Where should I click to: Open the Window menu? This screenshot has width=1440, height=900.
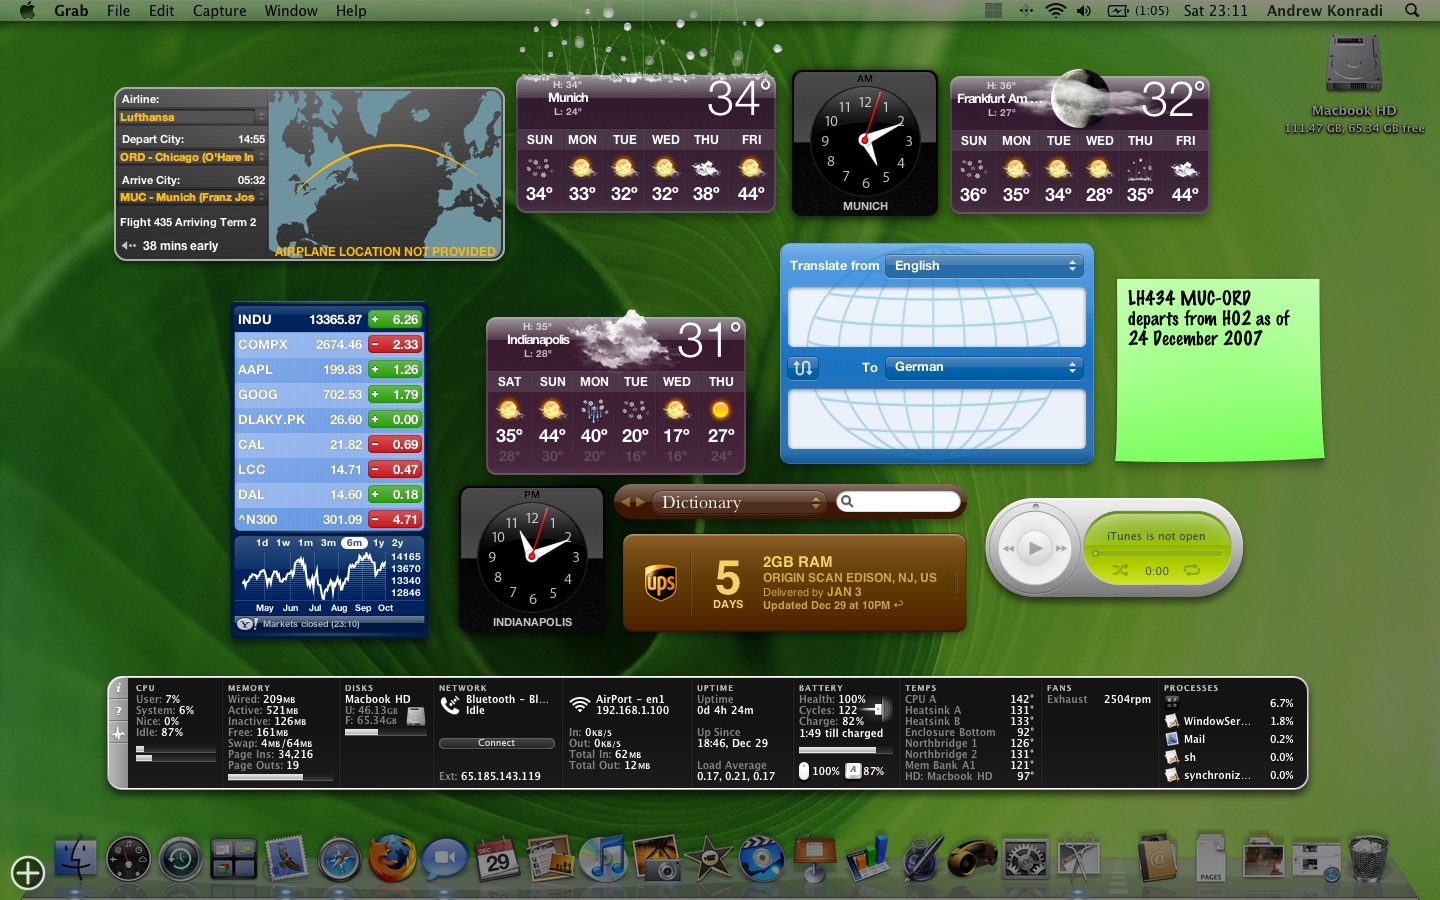[x=291, y=10]
